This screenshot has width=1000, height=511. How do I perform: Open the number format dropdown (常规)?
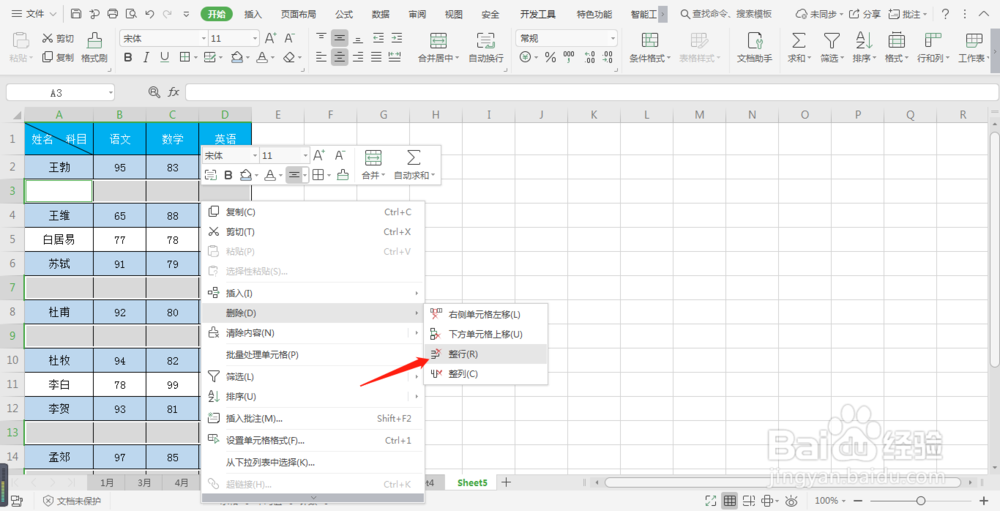(x=613, y=38)
